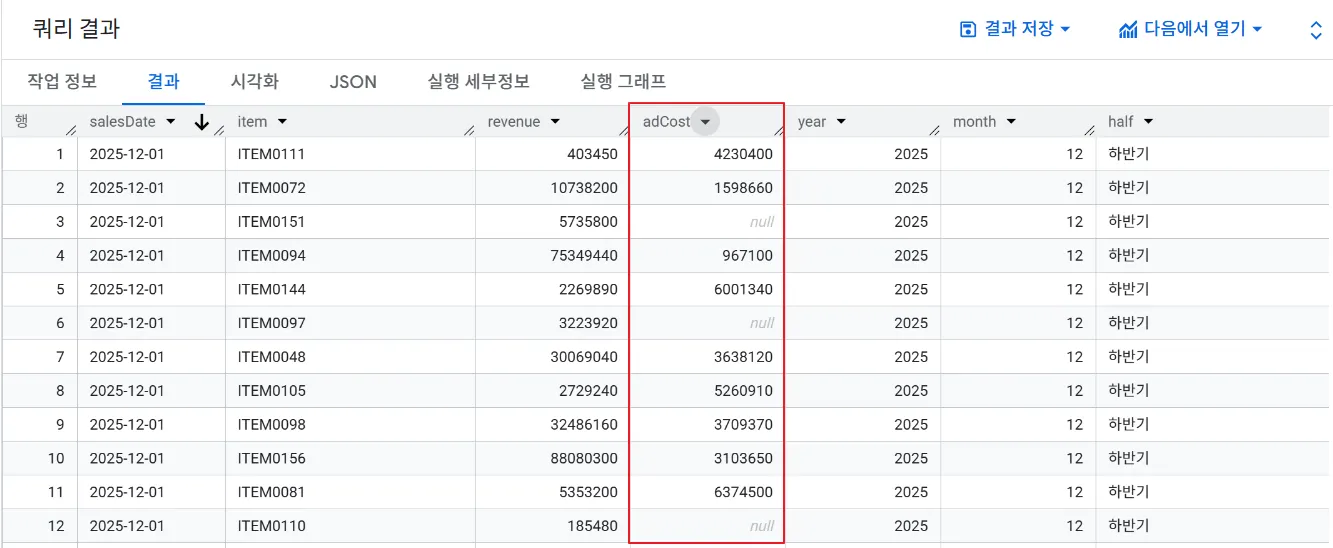This screenshot has height=548, width=1333.
Task: Open the item column dropdown arrow
Action: pos(282,122)
